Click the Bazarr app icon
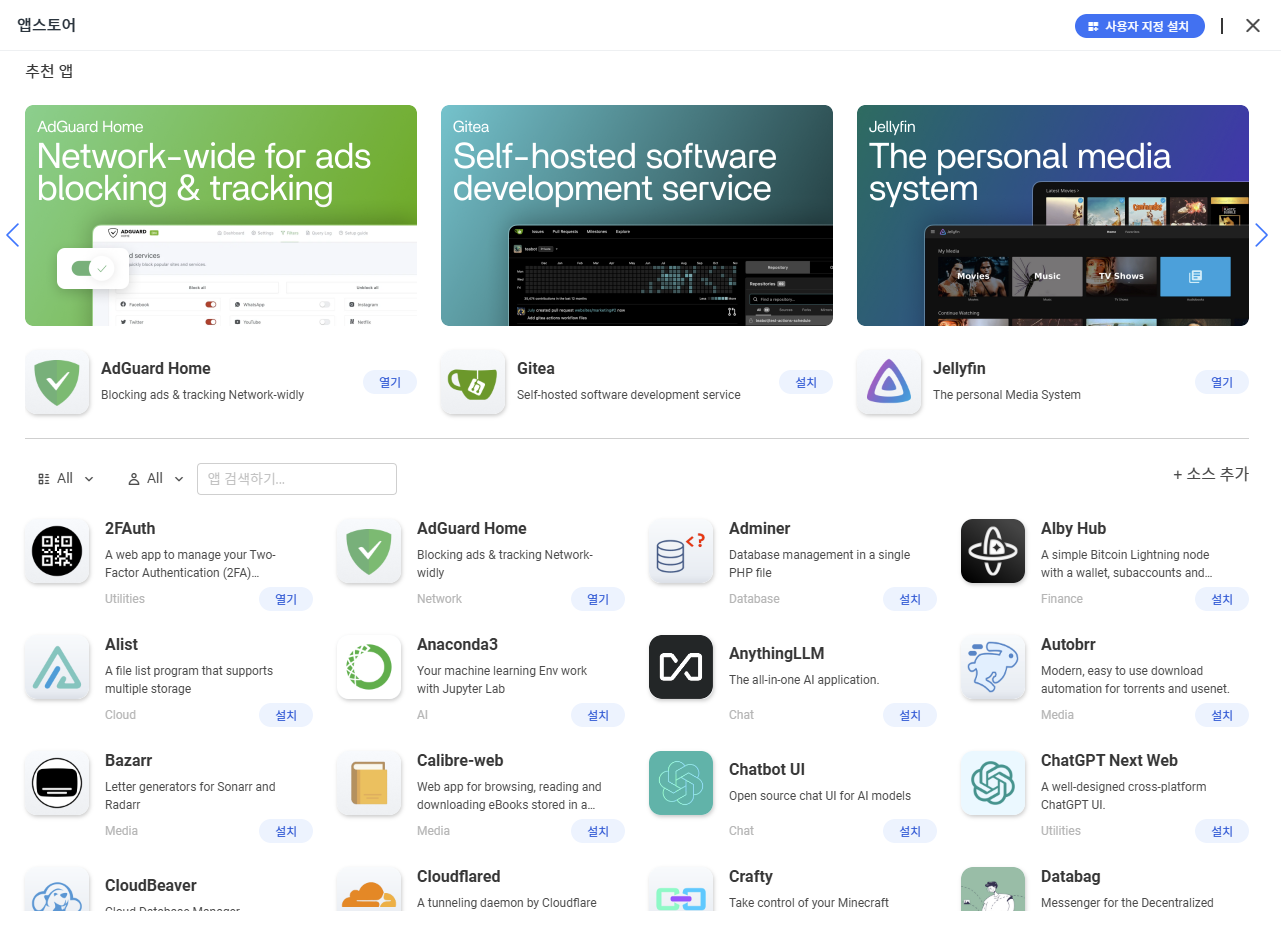Viewport: 1281px width, 930px height. (x=57, y=783)
